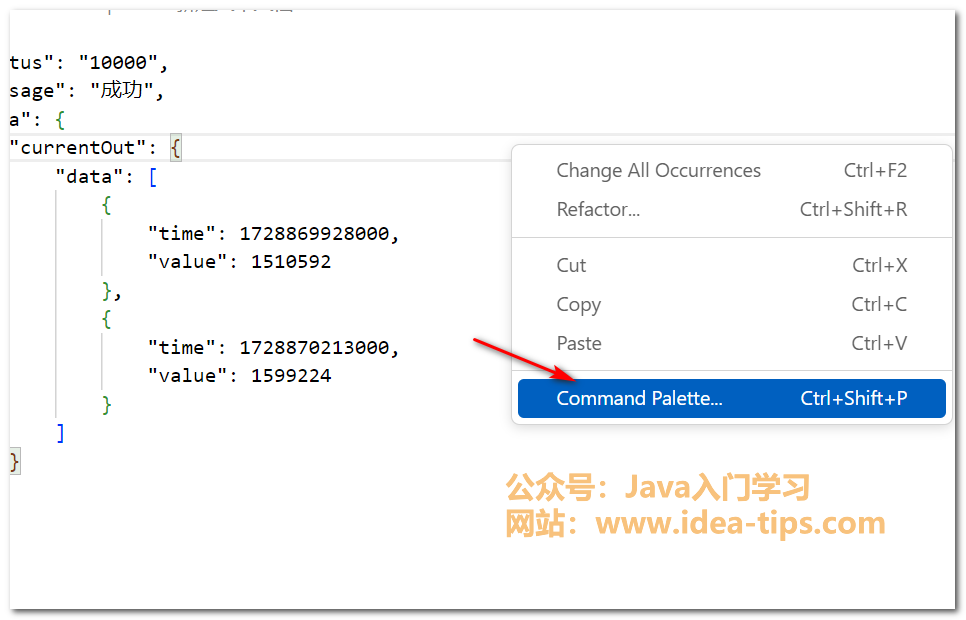Click the highlighted closing brace at bottom

coord(15,462)
